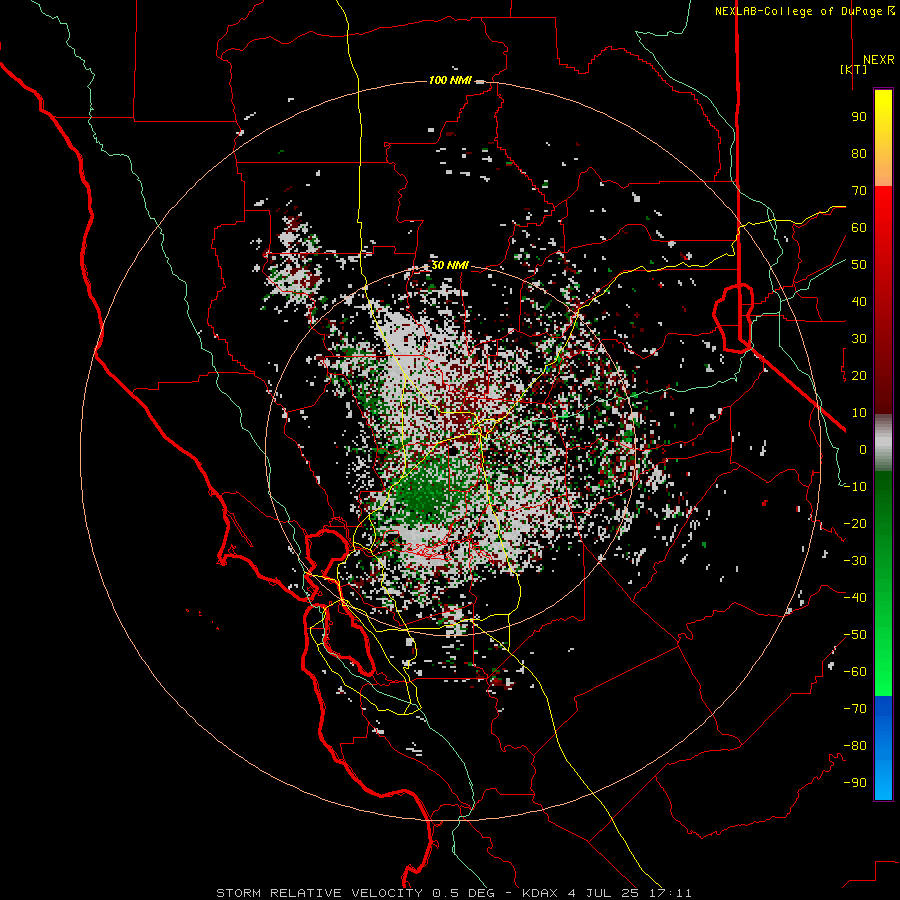Click the red segment of the color bar
900x900 pixels.
883,300
